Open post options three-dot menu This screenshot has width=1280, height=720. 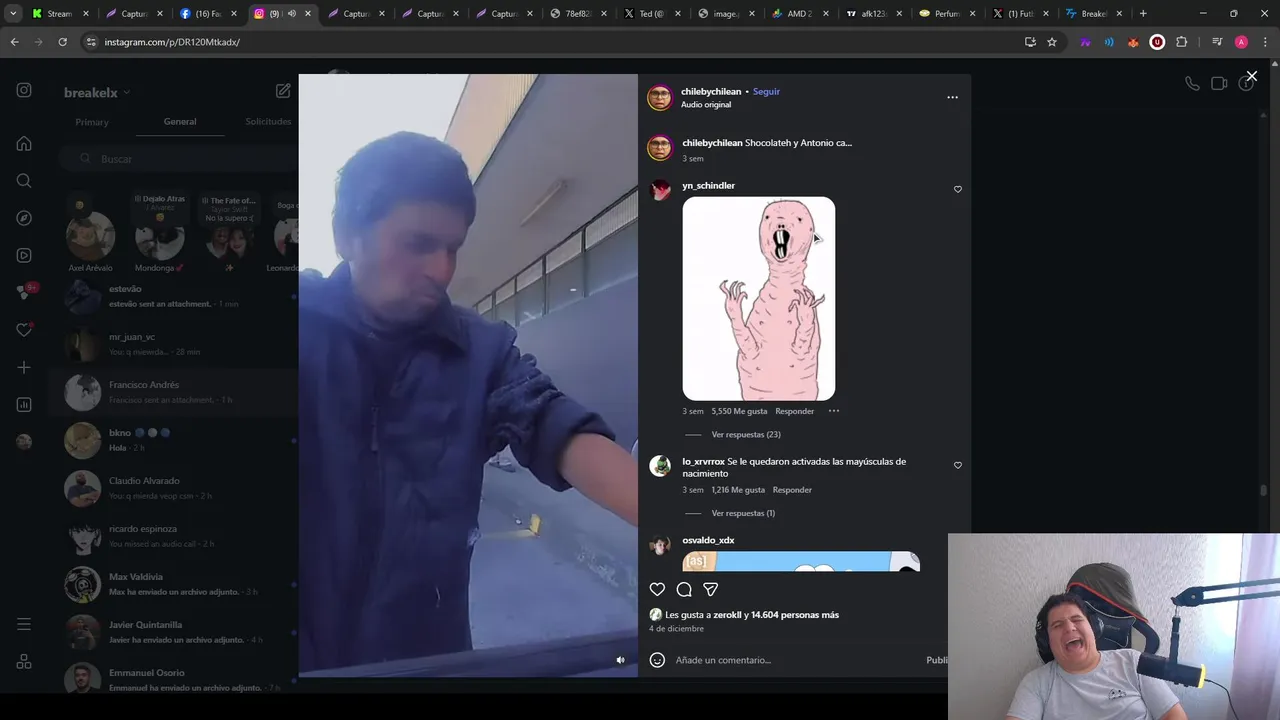click(x=952, y=97)
